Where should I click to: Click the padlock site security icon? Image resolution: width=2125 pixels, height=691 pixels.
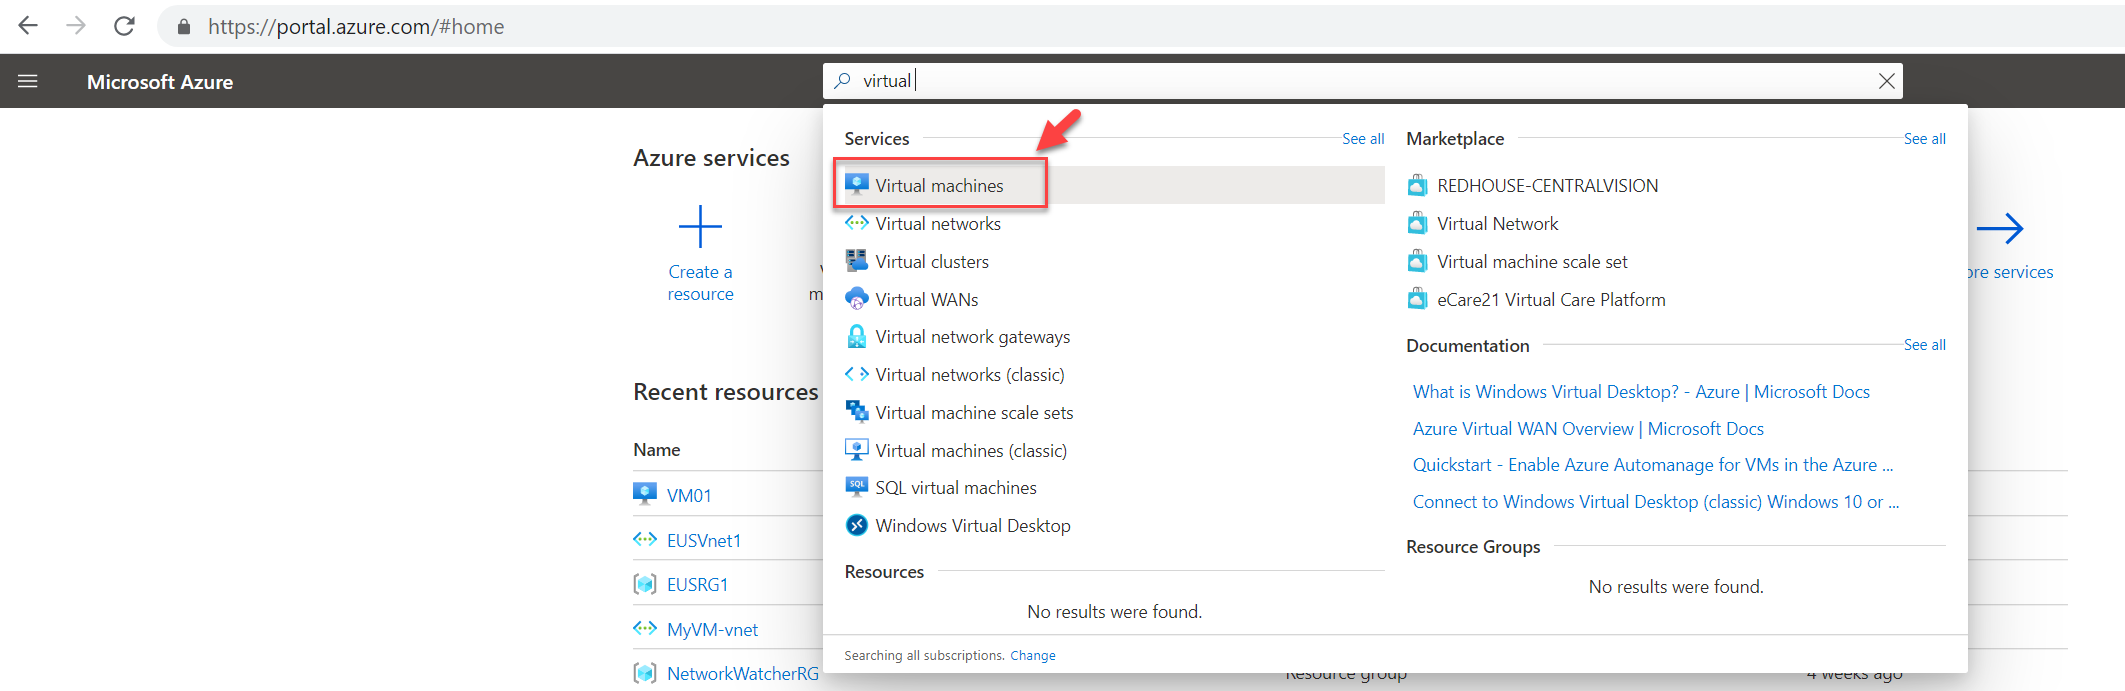click(x=184, y=27)
